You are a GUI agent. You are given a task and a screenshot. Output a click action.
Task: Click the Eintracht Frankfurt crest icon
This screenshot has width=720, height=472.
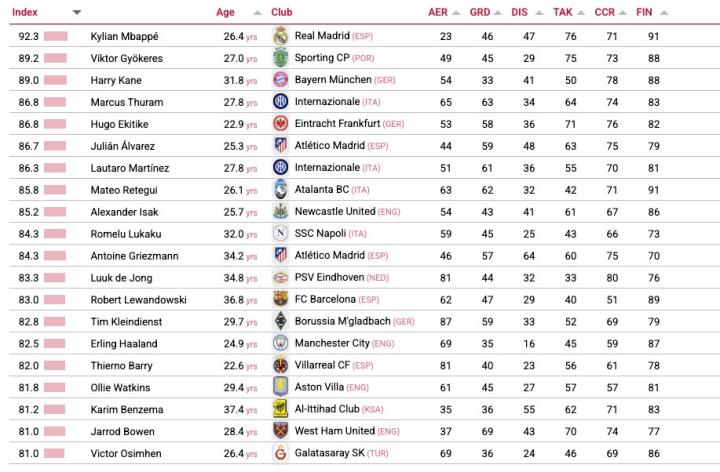tap(280, 124)
